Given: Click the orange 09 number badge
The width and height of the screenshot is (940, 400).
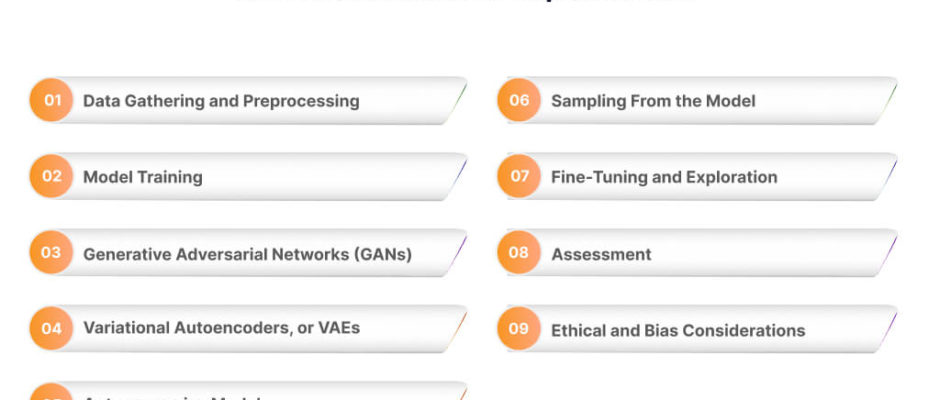Looking at the screenshot, I should point(519,329).
